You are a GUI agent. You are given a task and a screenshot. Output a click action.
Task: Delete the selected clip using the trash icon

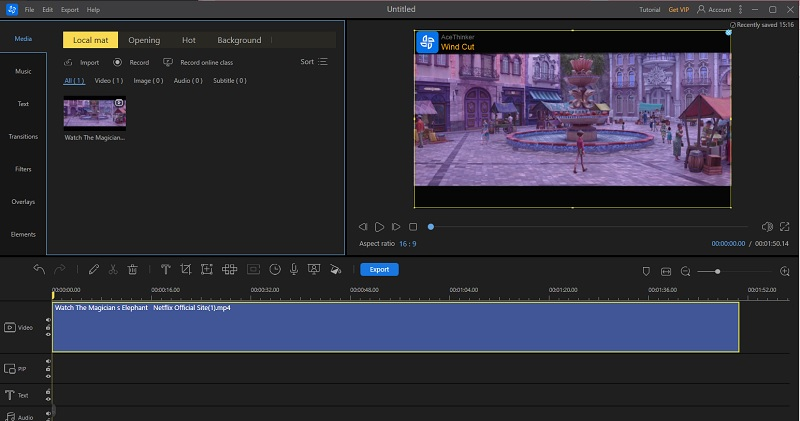(133, 269)
